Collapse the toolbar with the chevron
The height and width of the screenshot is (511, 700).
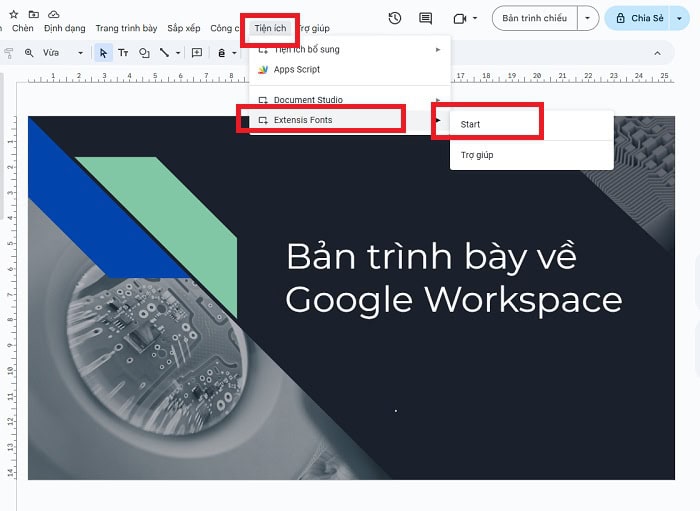click(657, 53)
